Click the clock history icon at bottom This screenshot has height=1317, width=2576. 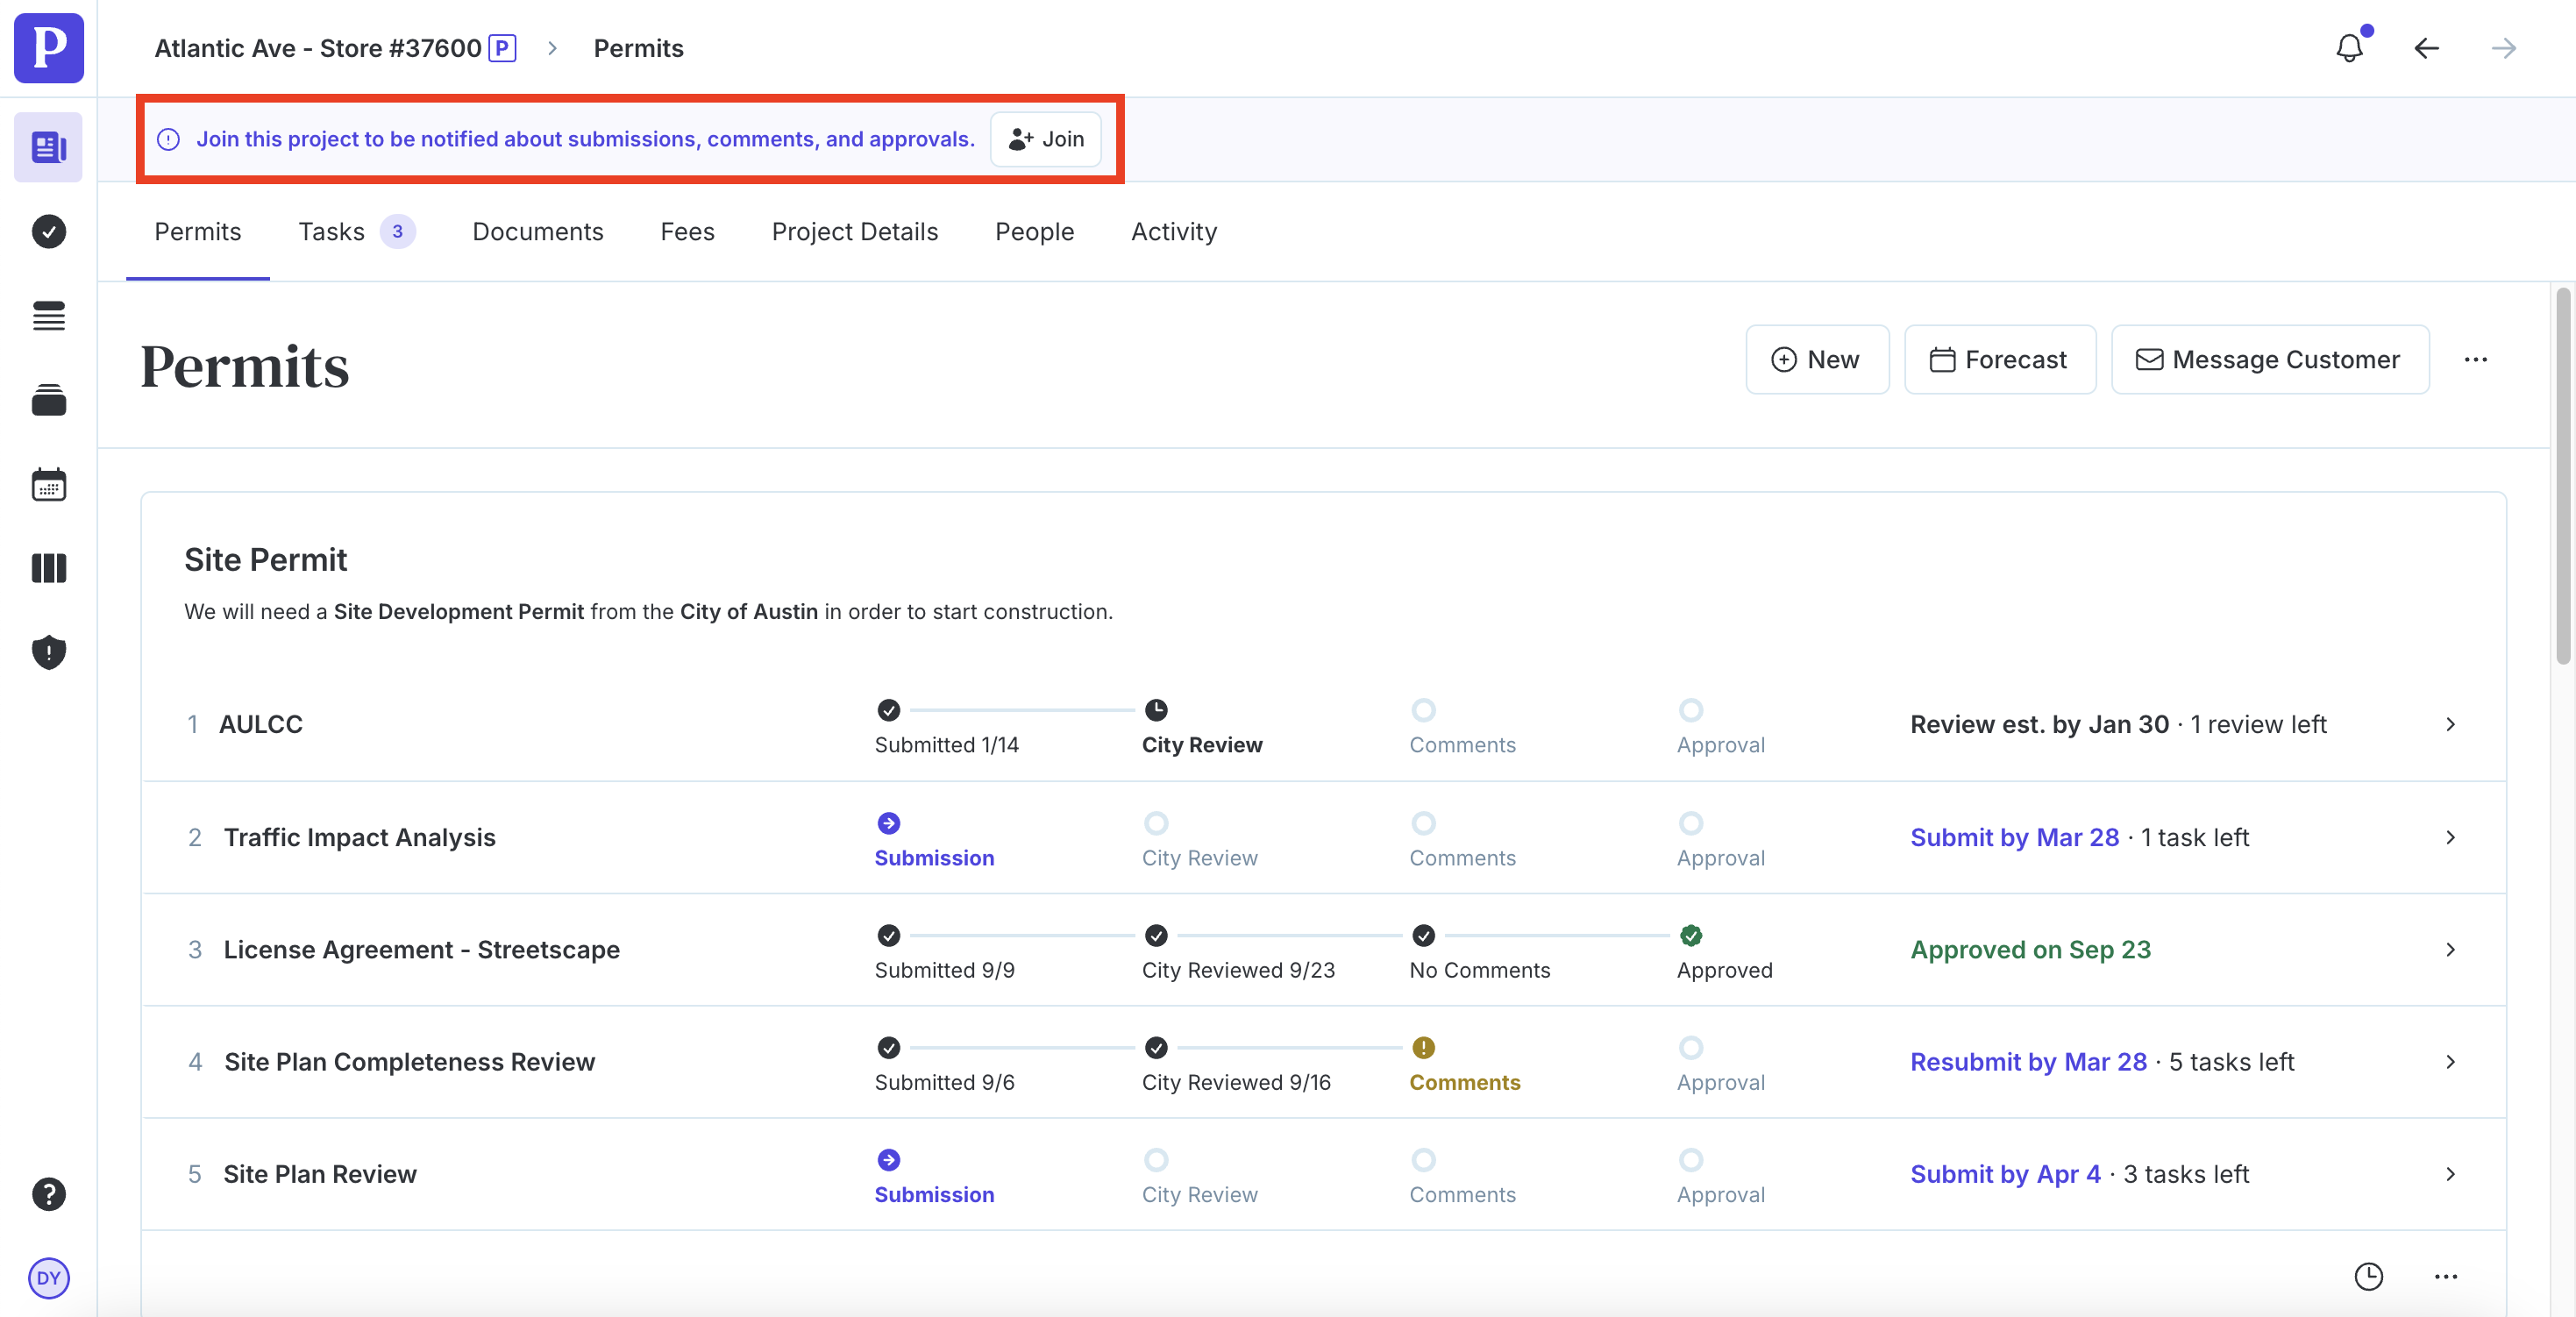tap(2368, 1276)
